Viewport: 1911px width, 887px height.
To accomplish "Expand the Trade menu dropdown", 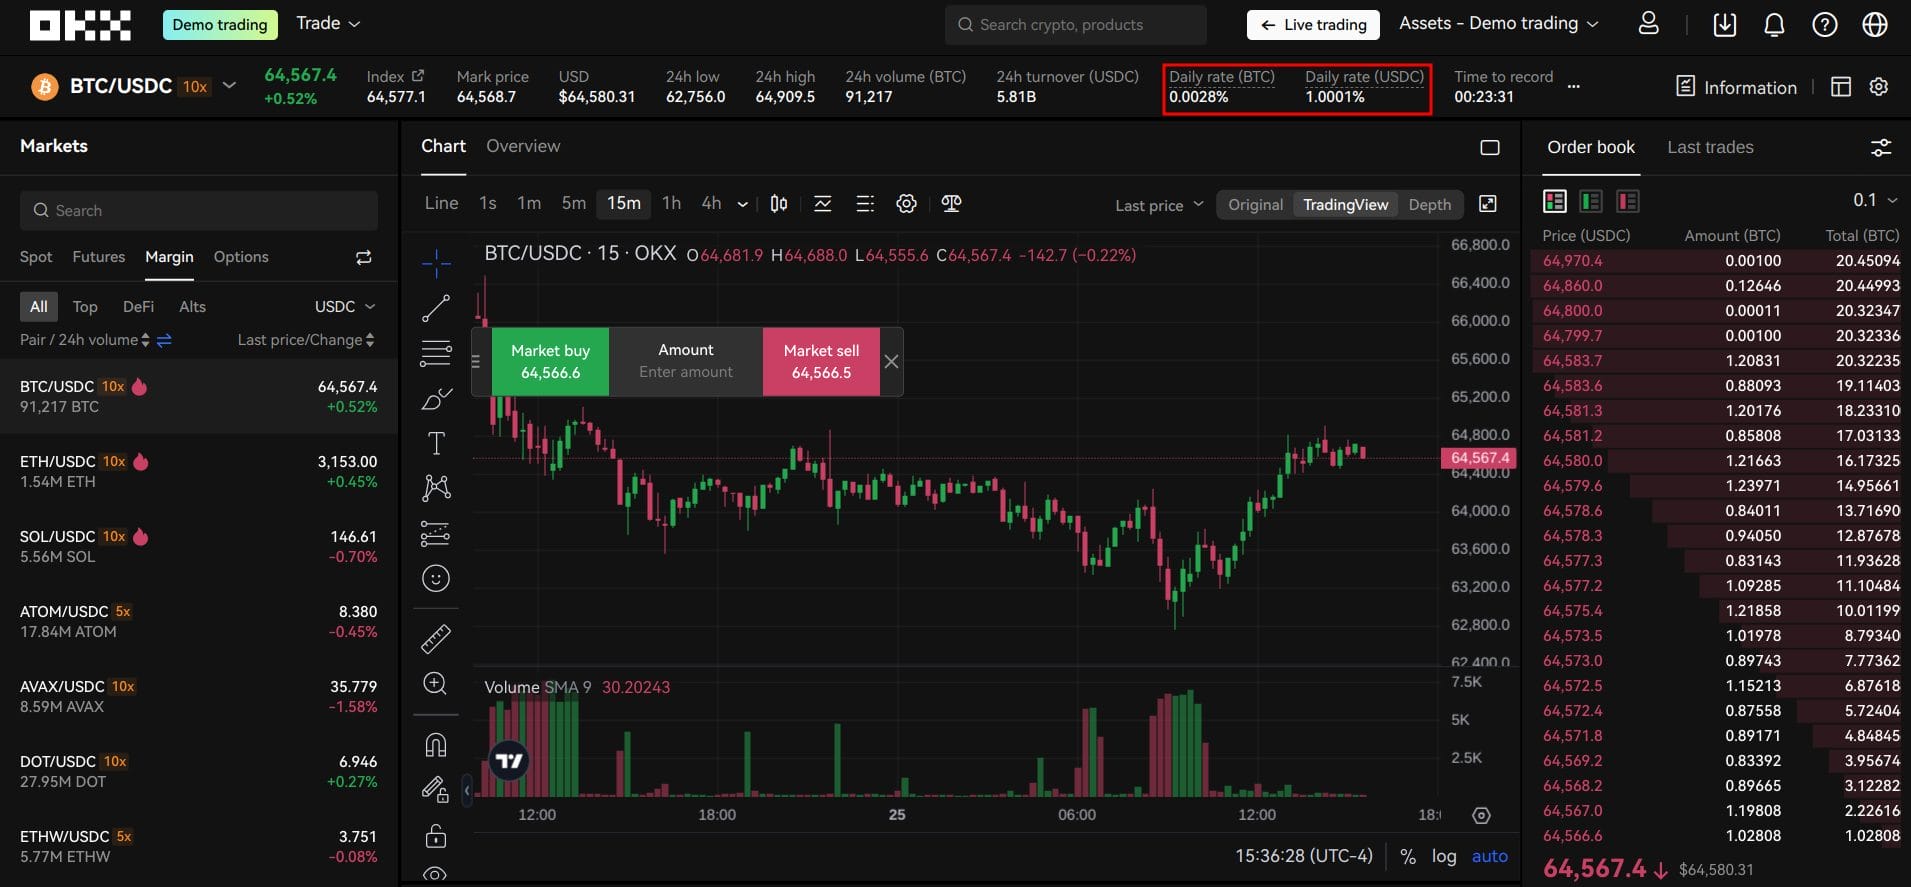I will (328, 24).
